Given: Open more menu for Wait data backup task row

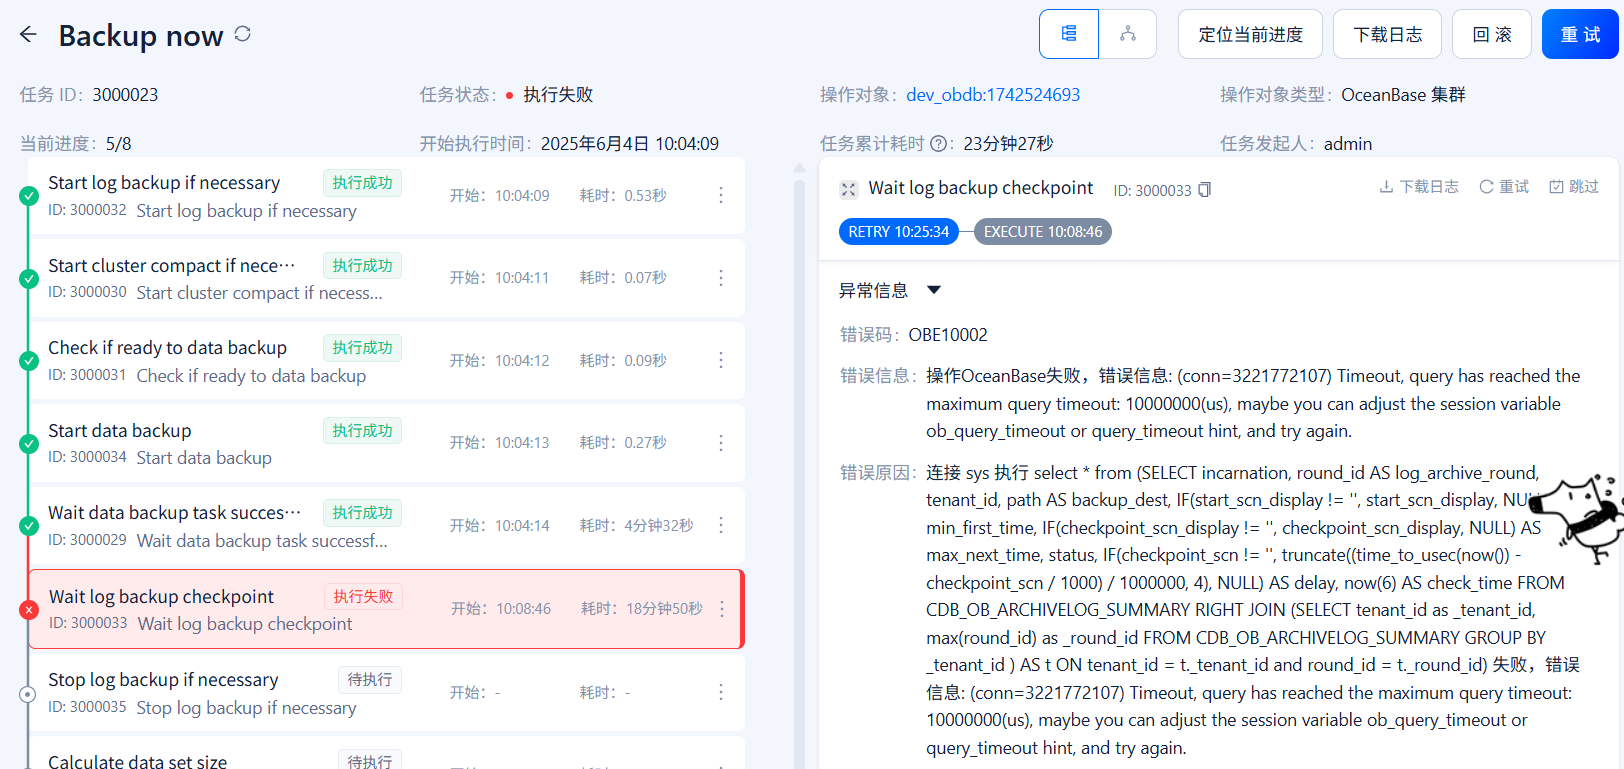Looking at the screenshot, I should coord(721,525).
